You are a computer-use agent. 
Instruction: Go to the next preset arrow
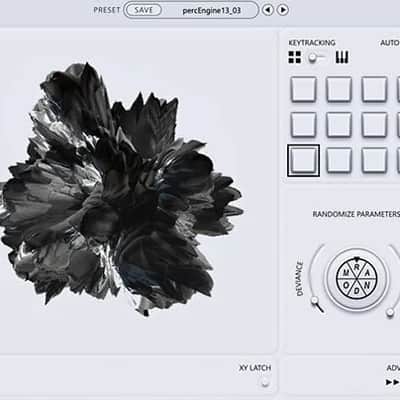[x=283, y=10]
